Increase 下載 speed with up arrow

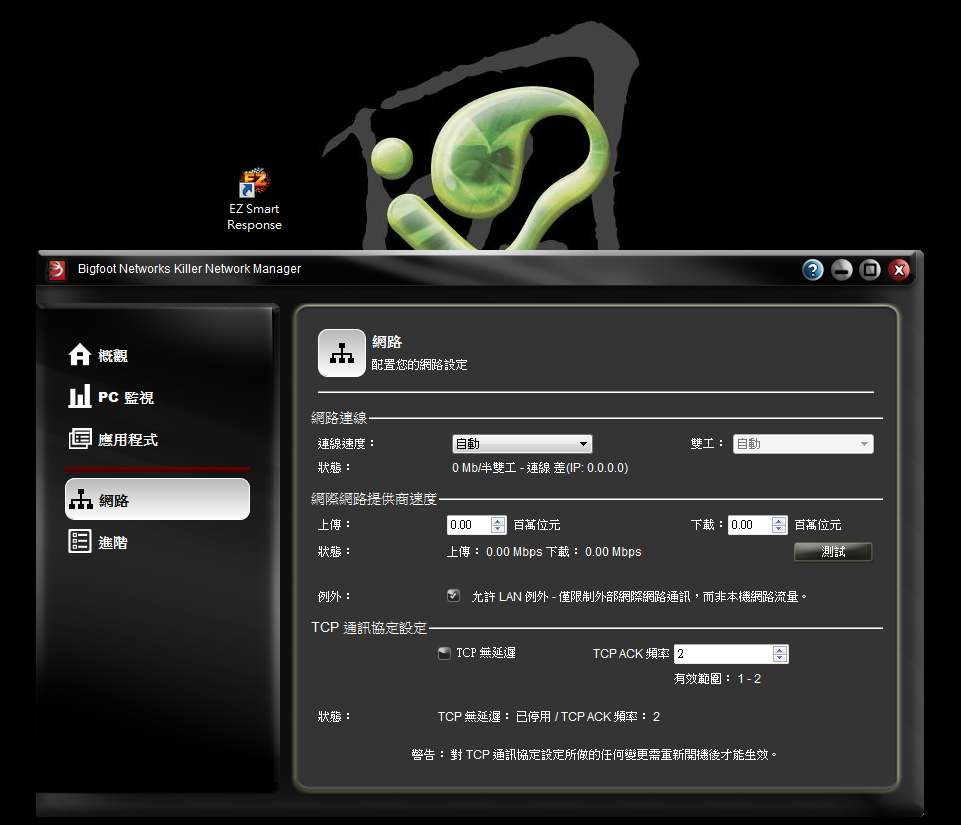(x=779, y=520)
